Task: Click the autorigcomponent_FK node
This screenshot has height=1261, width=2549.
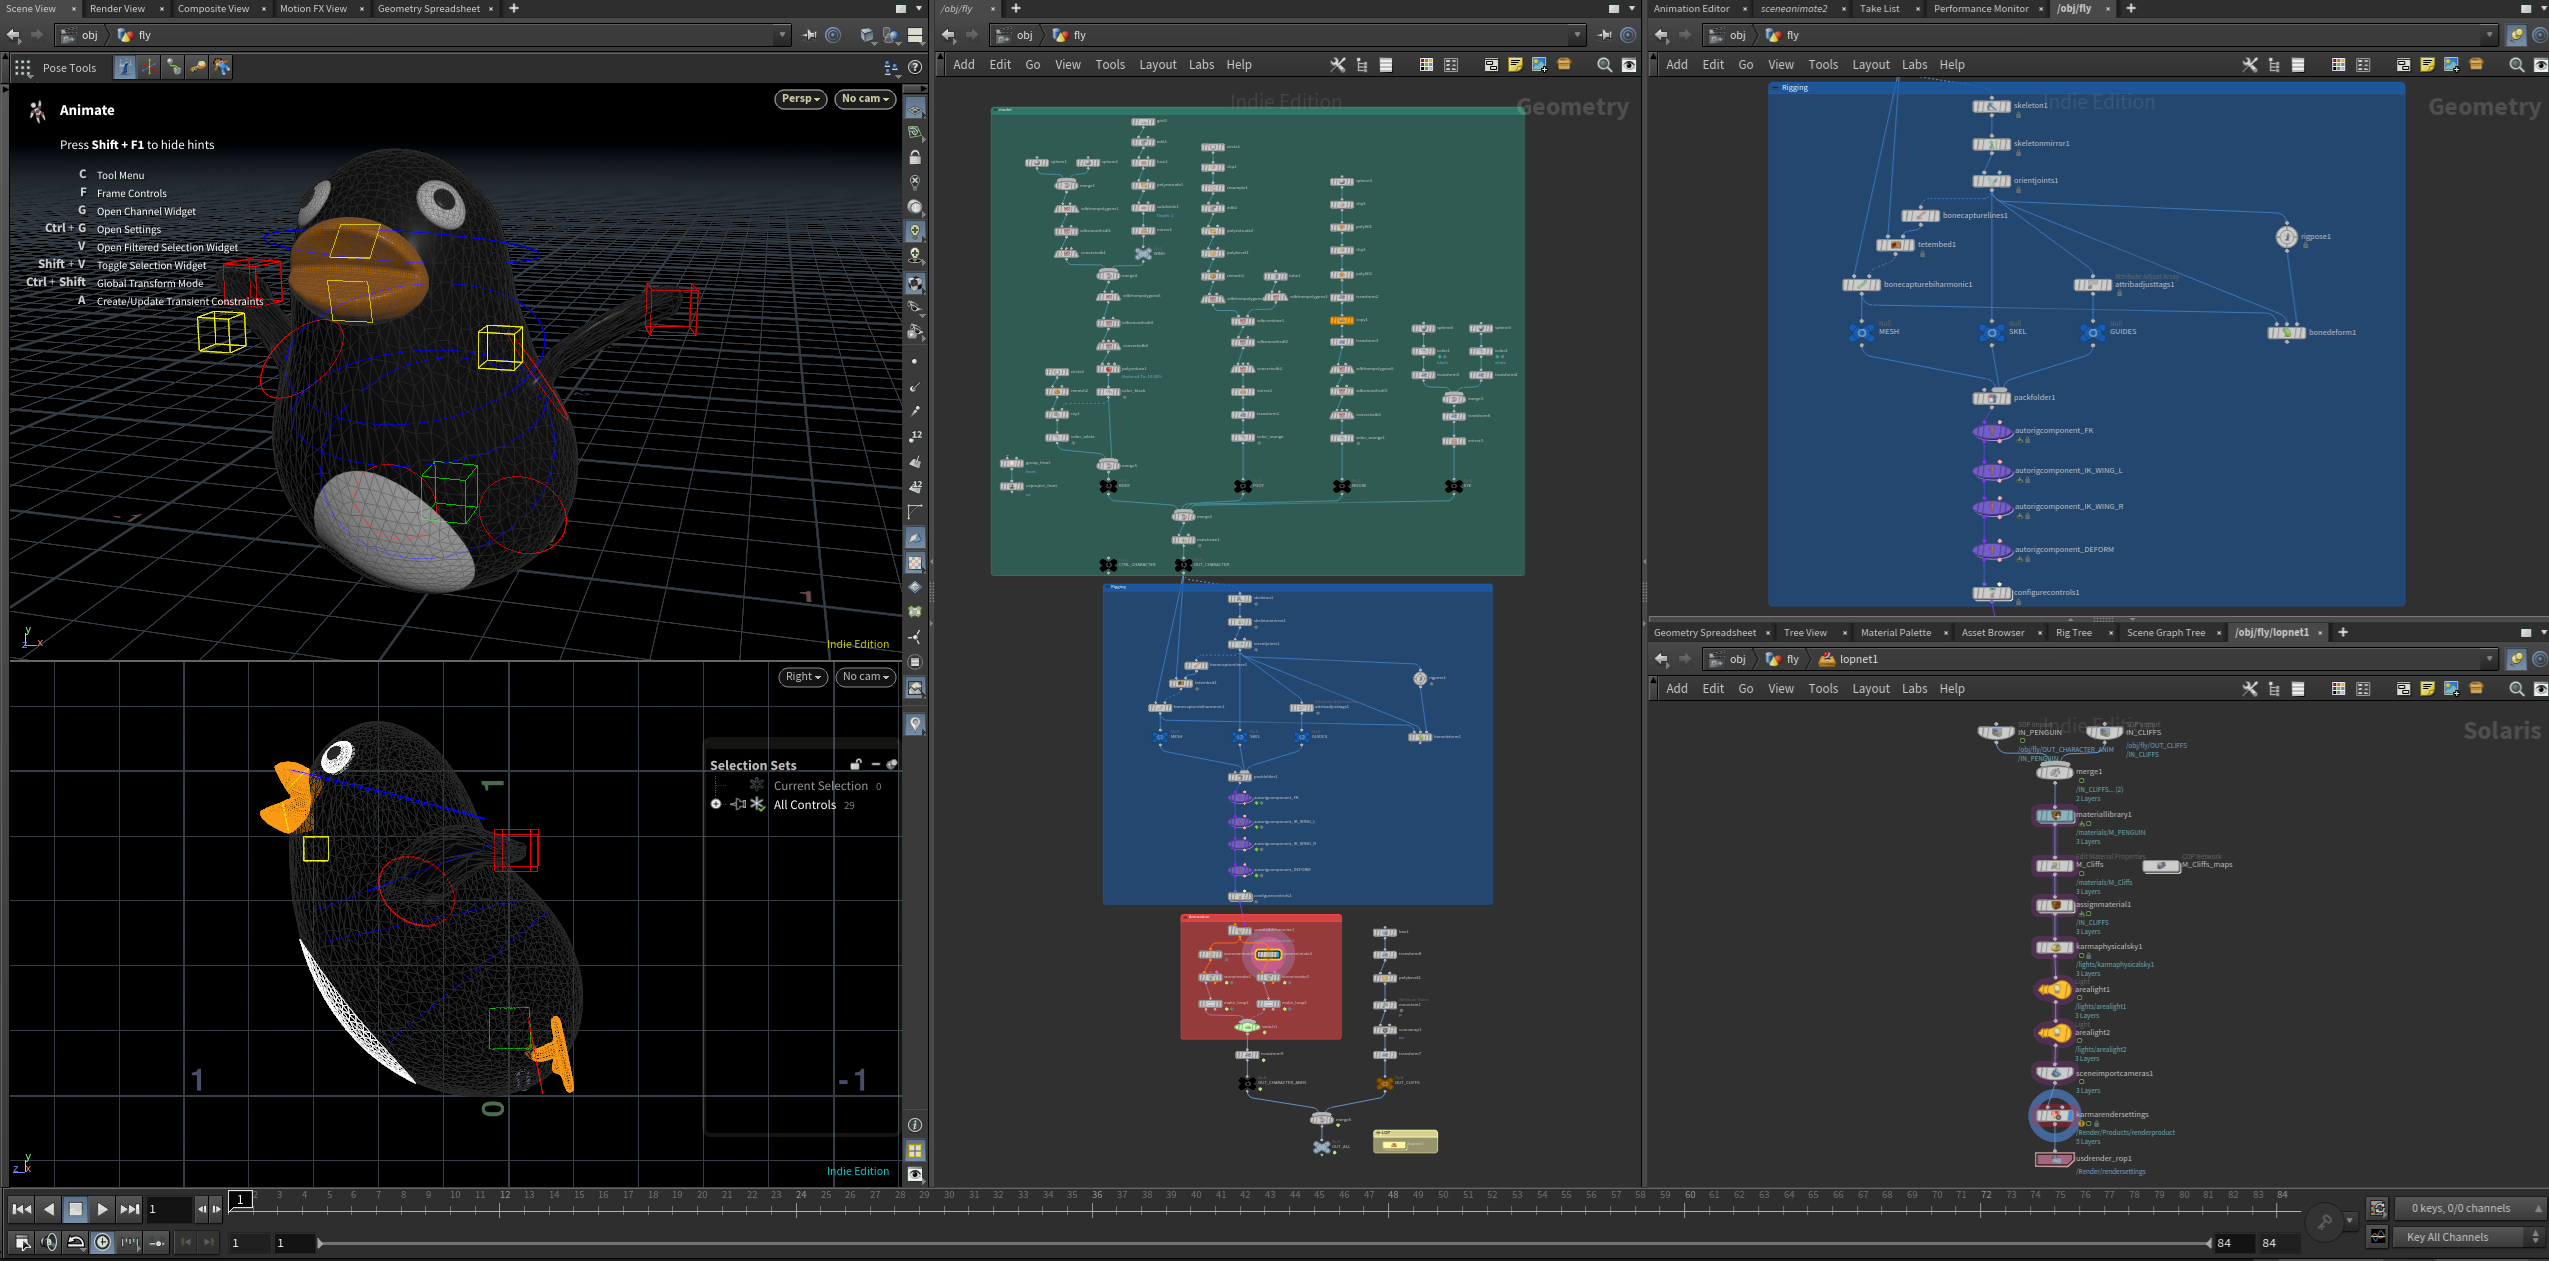Action: [1991, 432]
